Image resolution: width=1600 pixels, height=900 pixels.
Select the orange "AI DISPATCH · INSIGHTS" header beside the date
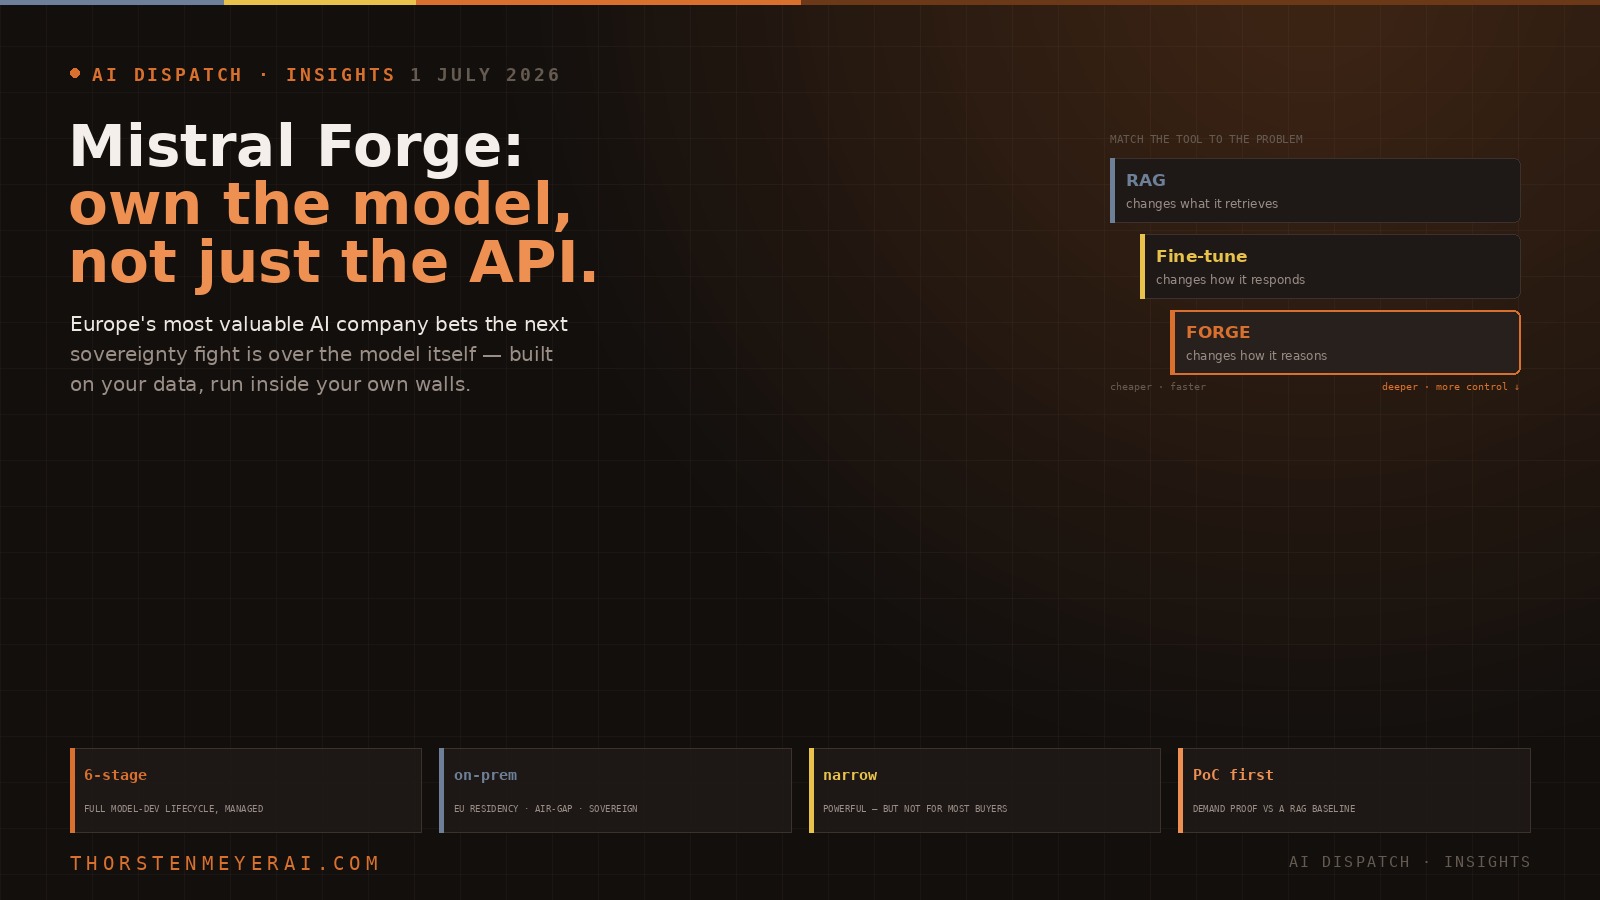[244, 75]
